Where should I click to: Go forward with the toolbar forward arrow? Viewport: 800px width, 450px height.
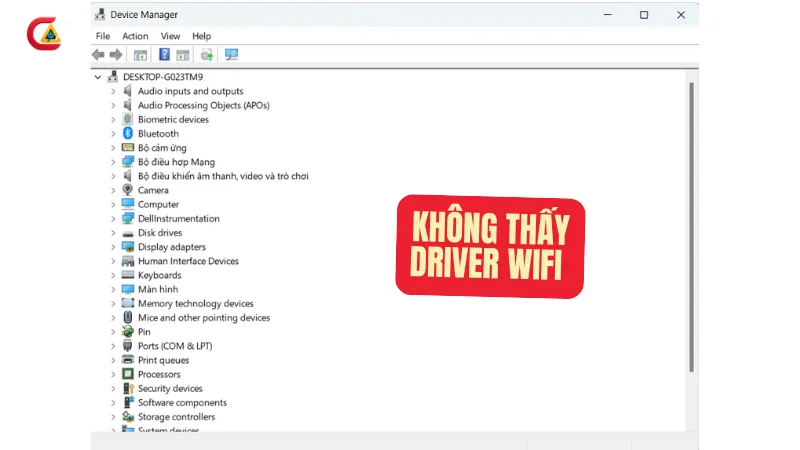point(116,55)
